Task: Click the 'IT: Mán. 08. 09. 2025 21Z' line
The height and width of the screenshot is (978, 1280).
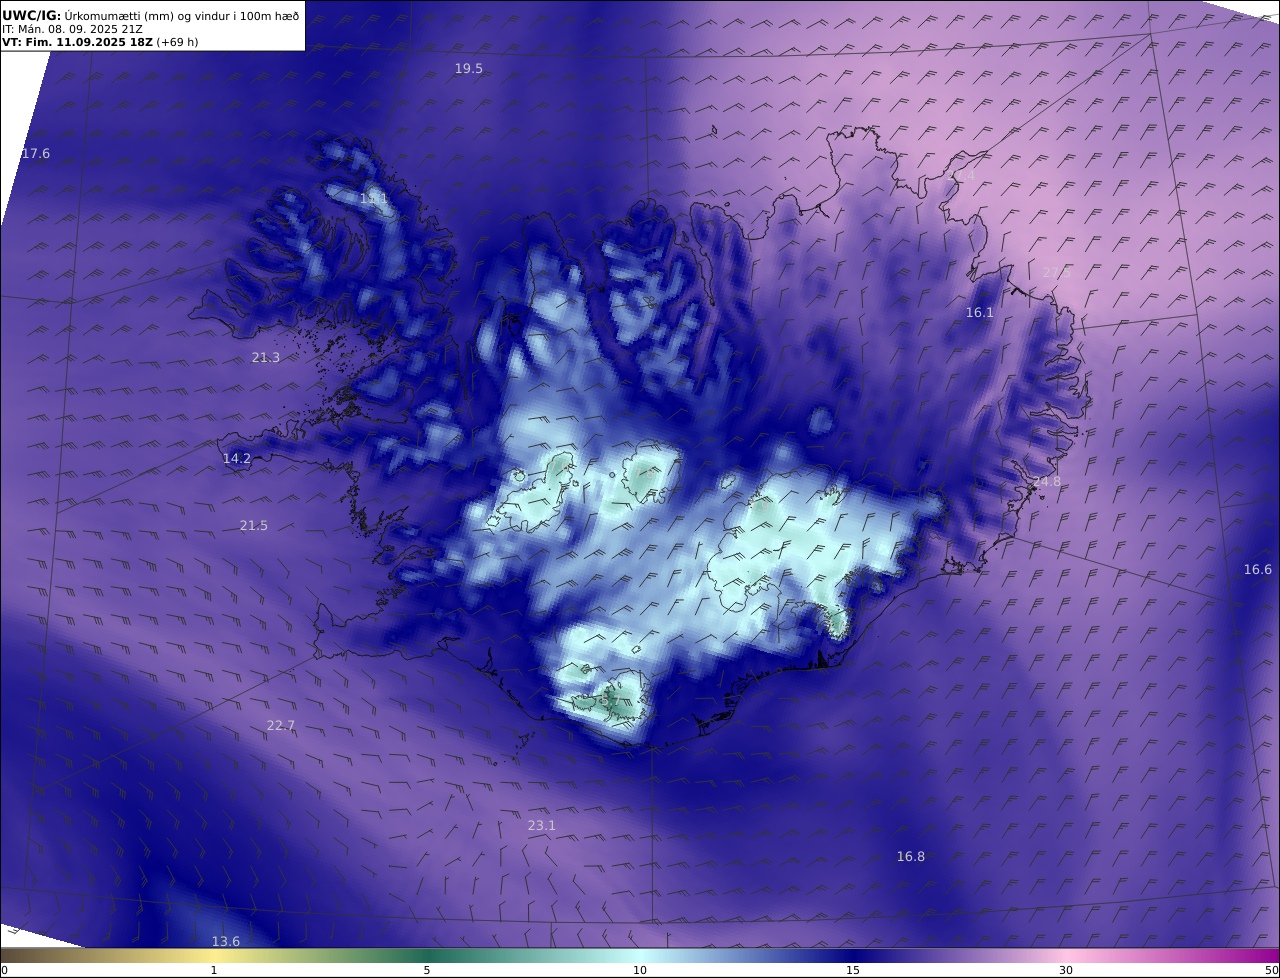Action: coord(71,29)
